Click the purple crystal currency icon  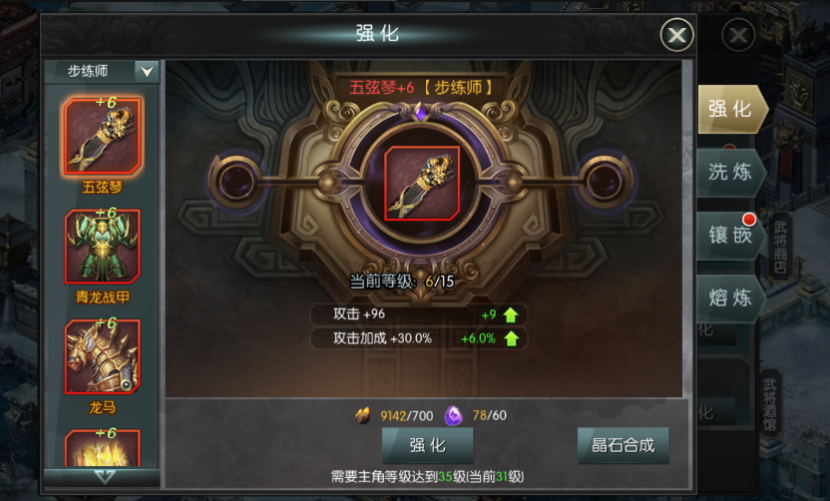click(454, 416)
